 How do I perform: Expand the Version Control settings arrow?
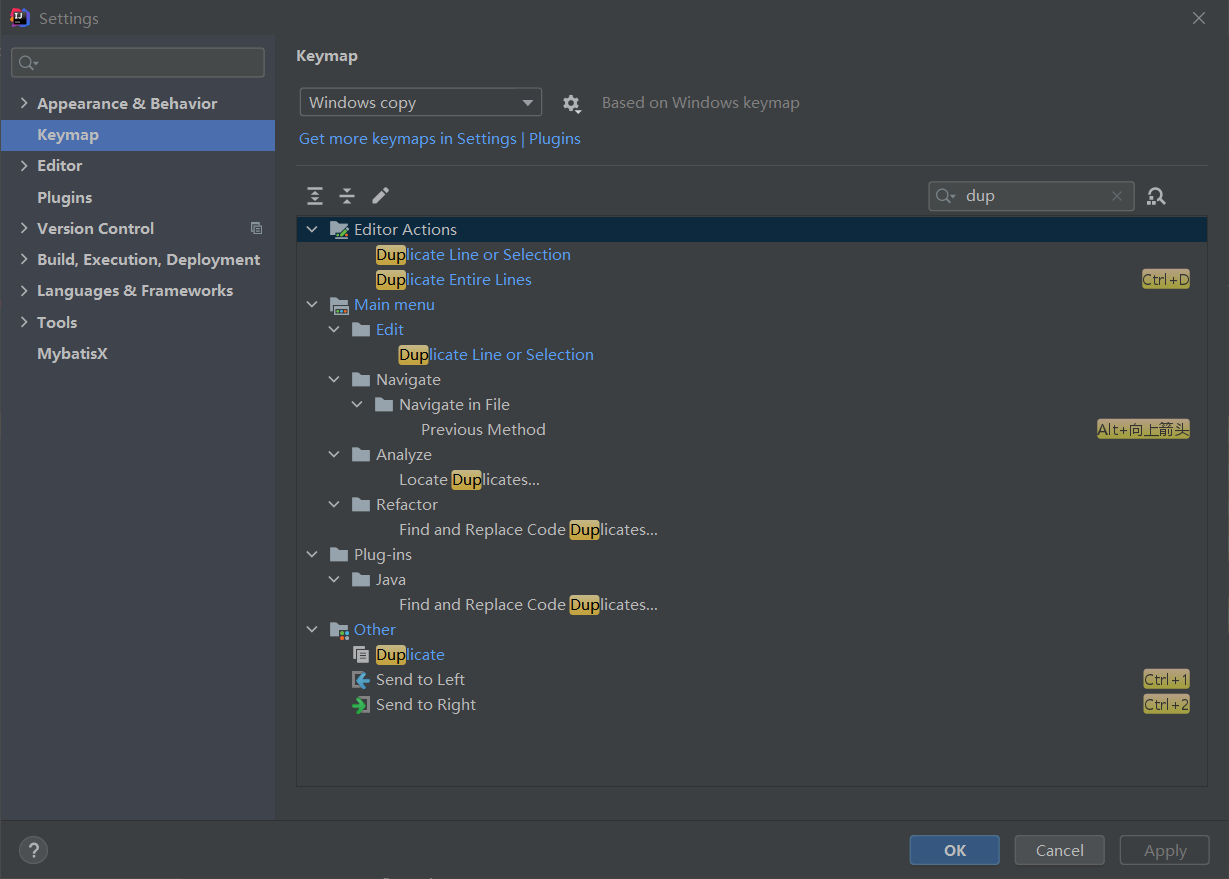tap(24, 228)
